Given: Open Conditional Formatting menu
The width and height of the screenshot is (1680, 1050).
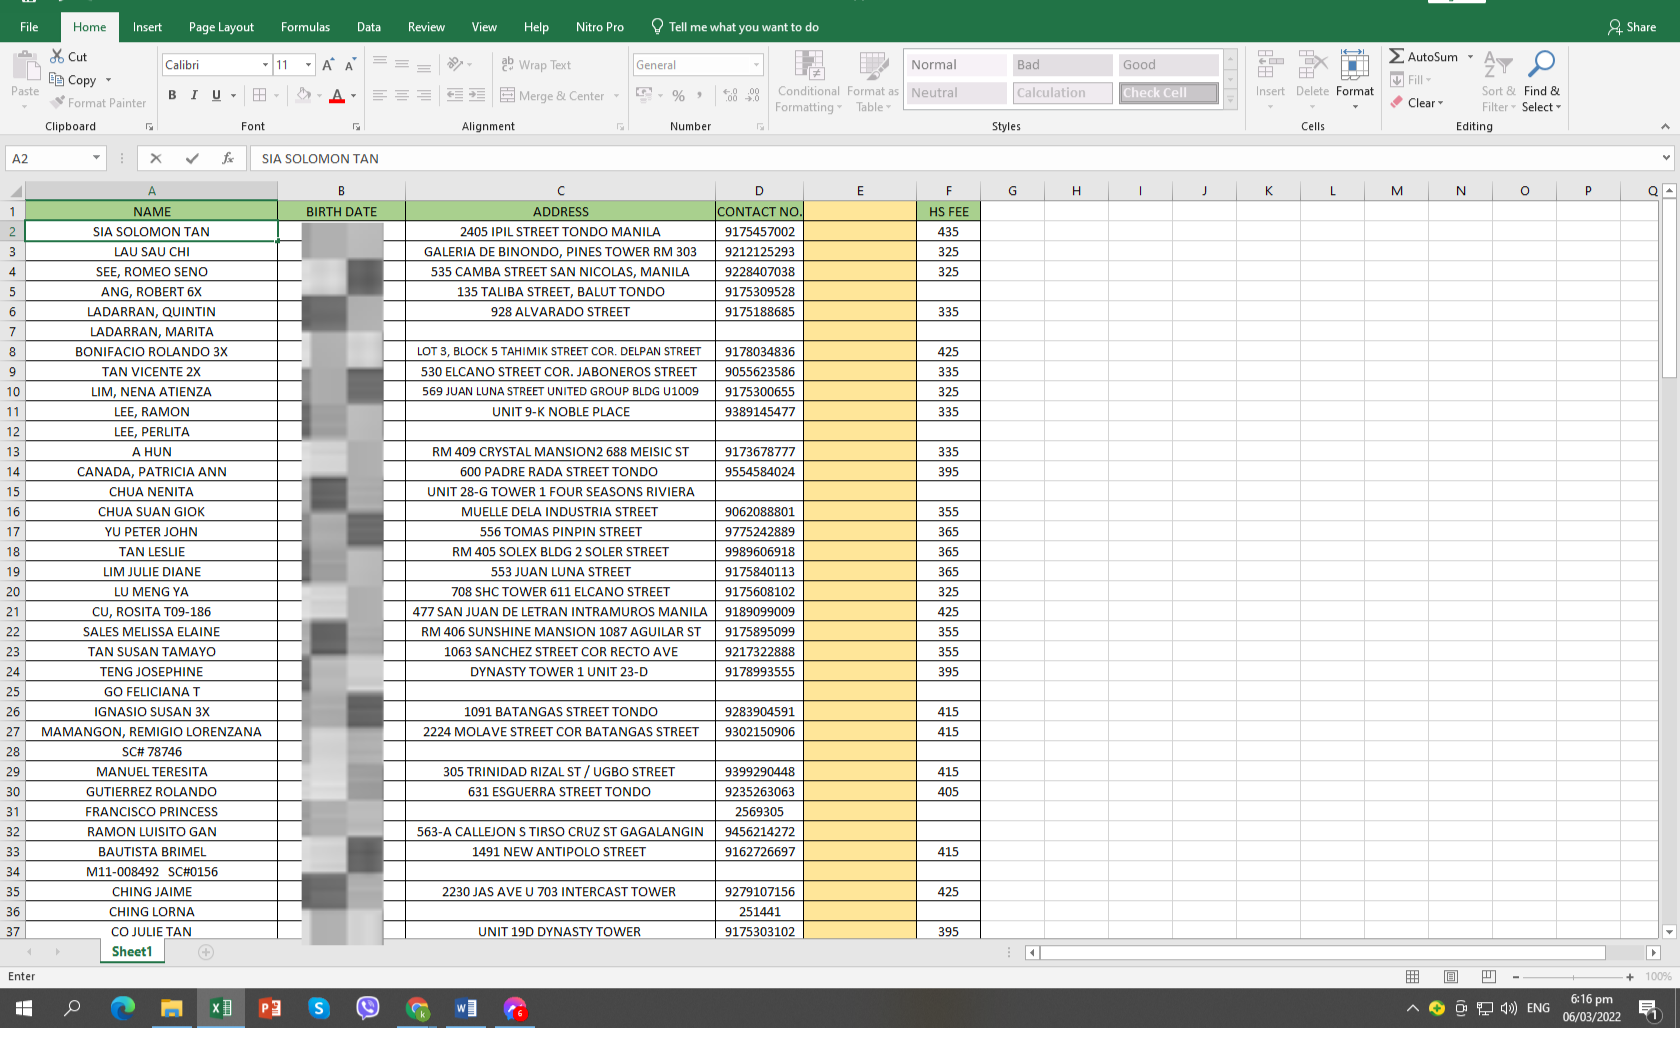Looking at the screenshot, I should tap(809, 82).
